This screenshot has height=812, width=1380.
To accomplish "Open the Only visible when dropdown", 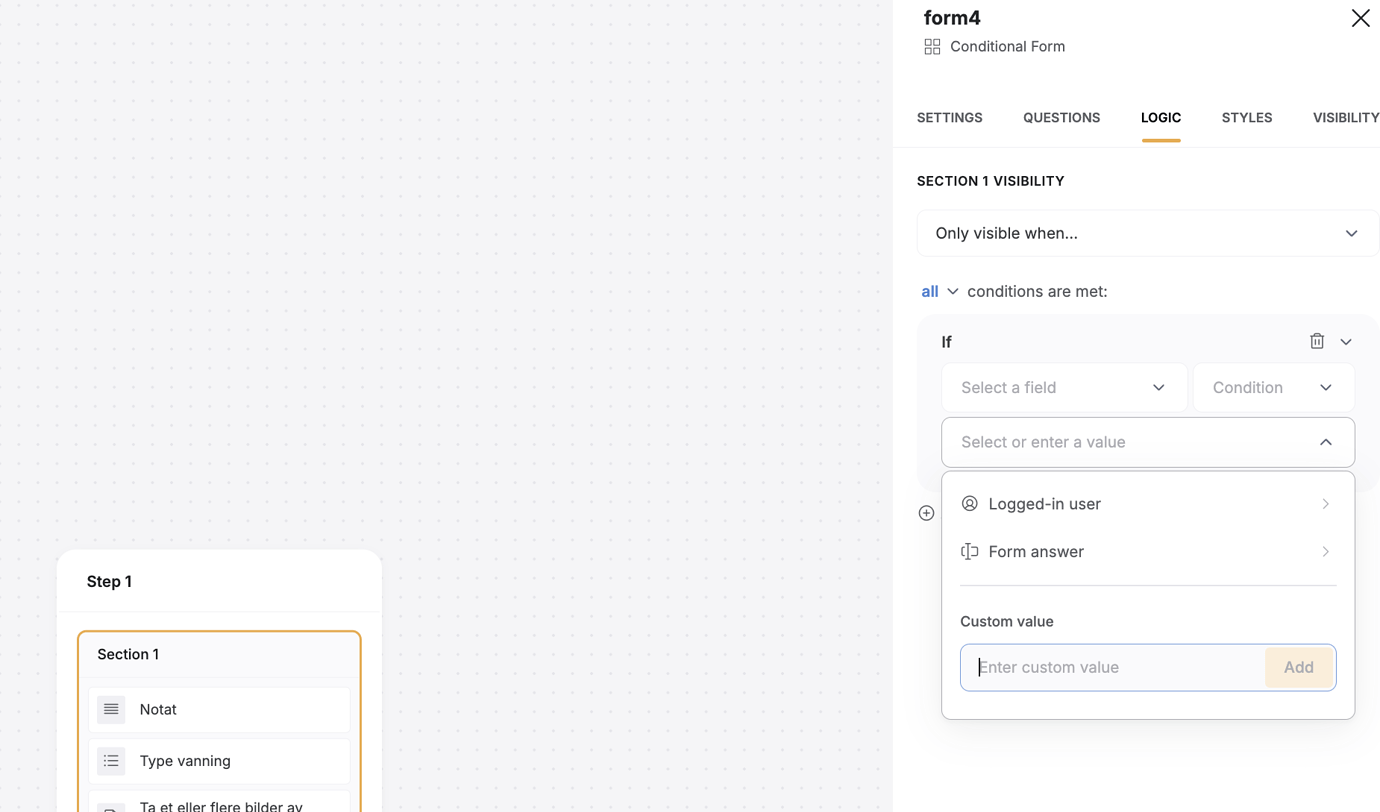I will click(1148, 233).
